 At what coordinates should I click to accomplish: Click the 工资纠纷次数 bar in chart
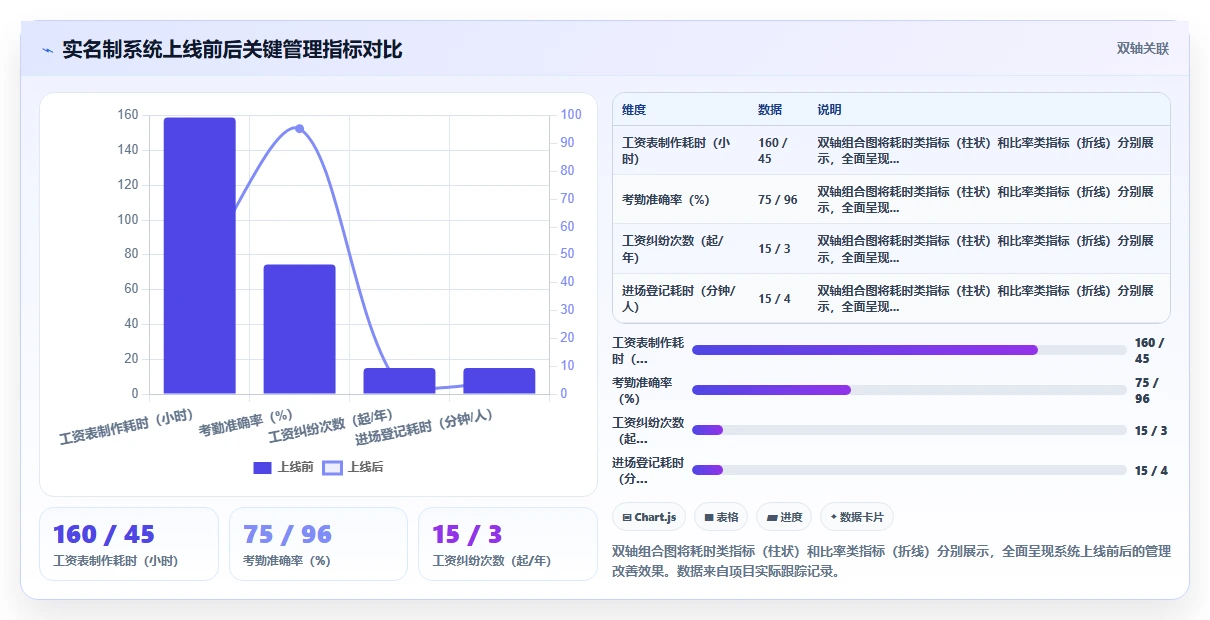[400, 381]
